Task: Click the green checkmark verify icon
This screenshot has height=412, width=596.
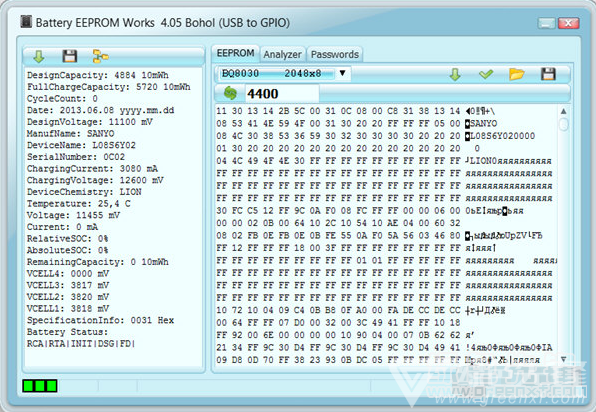Action: coord(486,74)
